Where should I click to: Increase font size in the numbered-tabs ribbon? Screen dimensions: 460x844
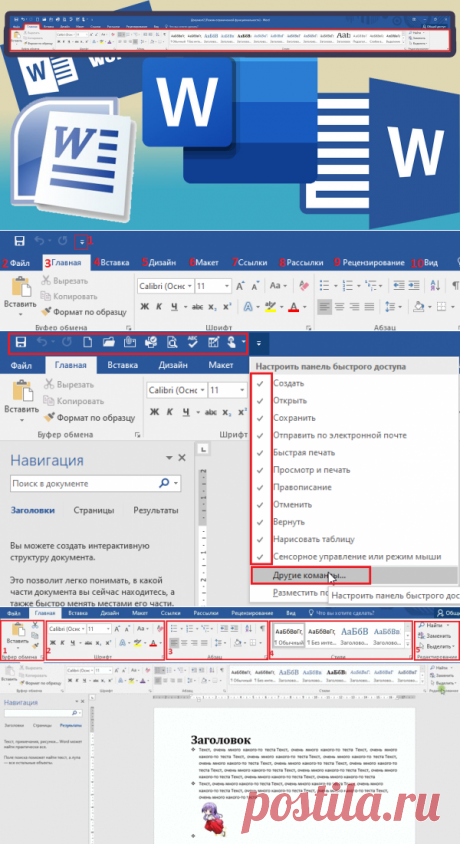click(x=240, y=285)
